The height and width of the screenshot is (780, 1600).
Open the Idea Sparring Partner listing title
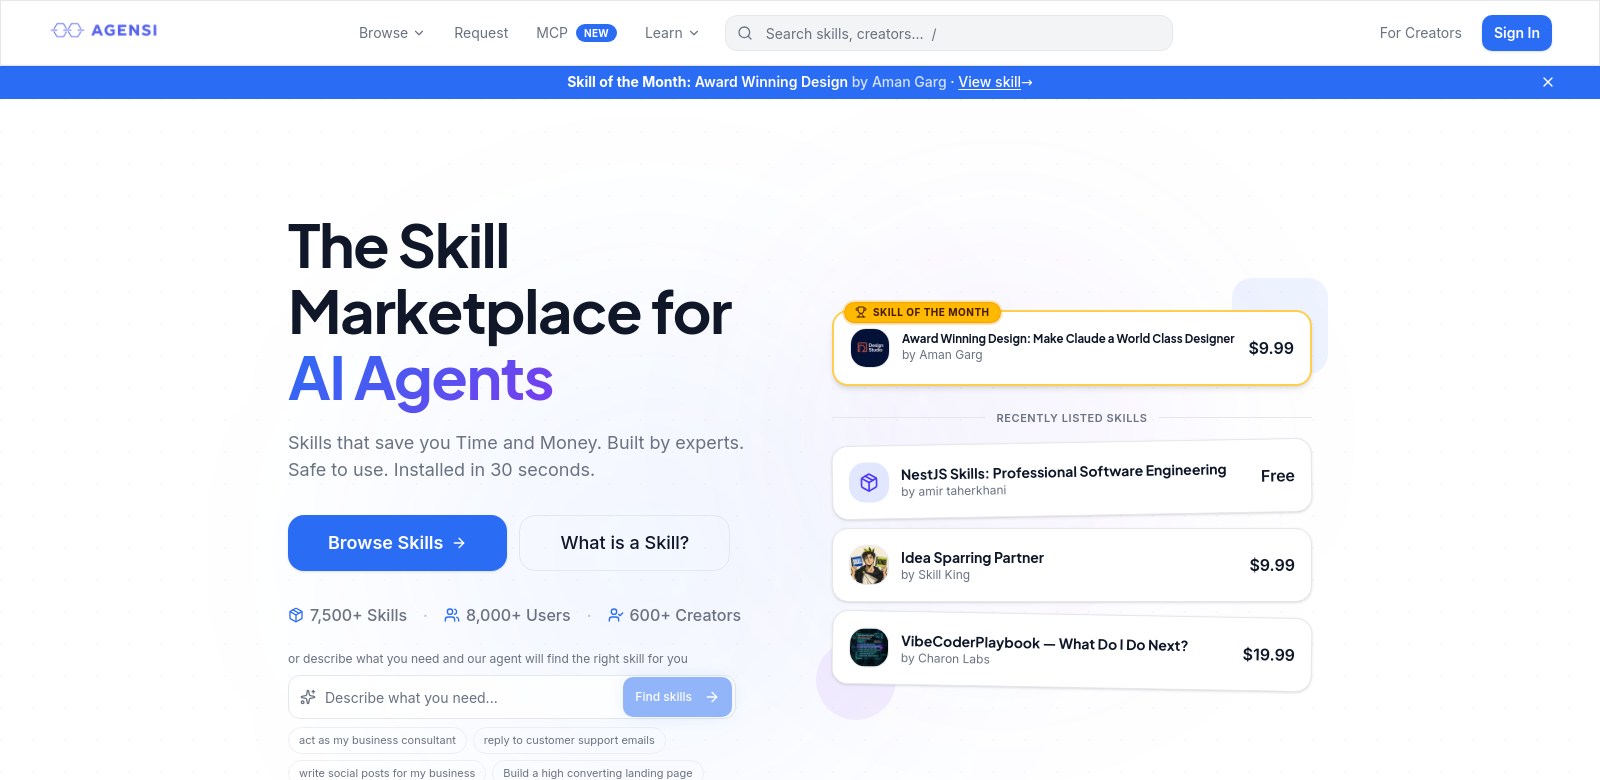(x=972, y=558)
